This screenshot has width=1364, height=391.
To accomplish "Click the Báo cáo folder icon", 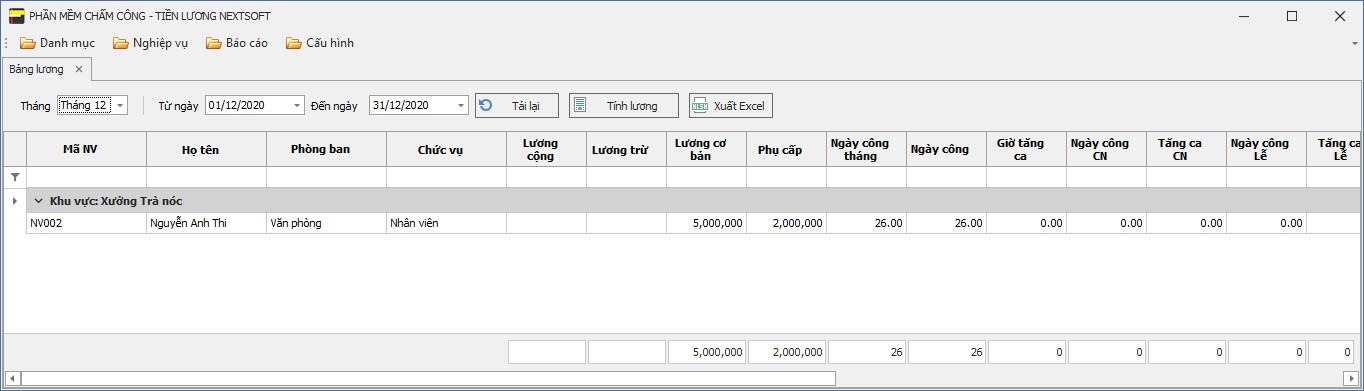I will pos(214,43).
